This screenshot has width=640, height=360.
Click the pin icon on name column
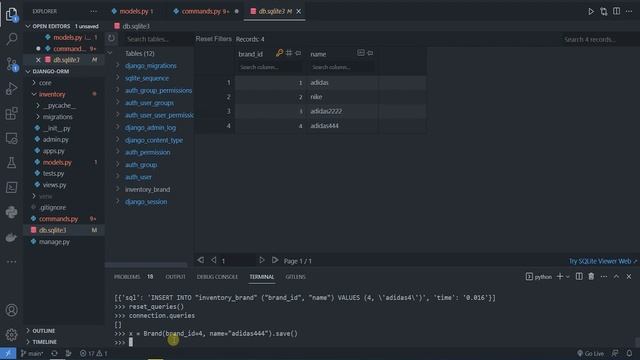click(370, 53)
